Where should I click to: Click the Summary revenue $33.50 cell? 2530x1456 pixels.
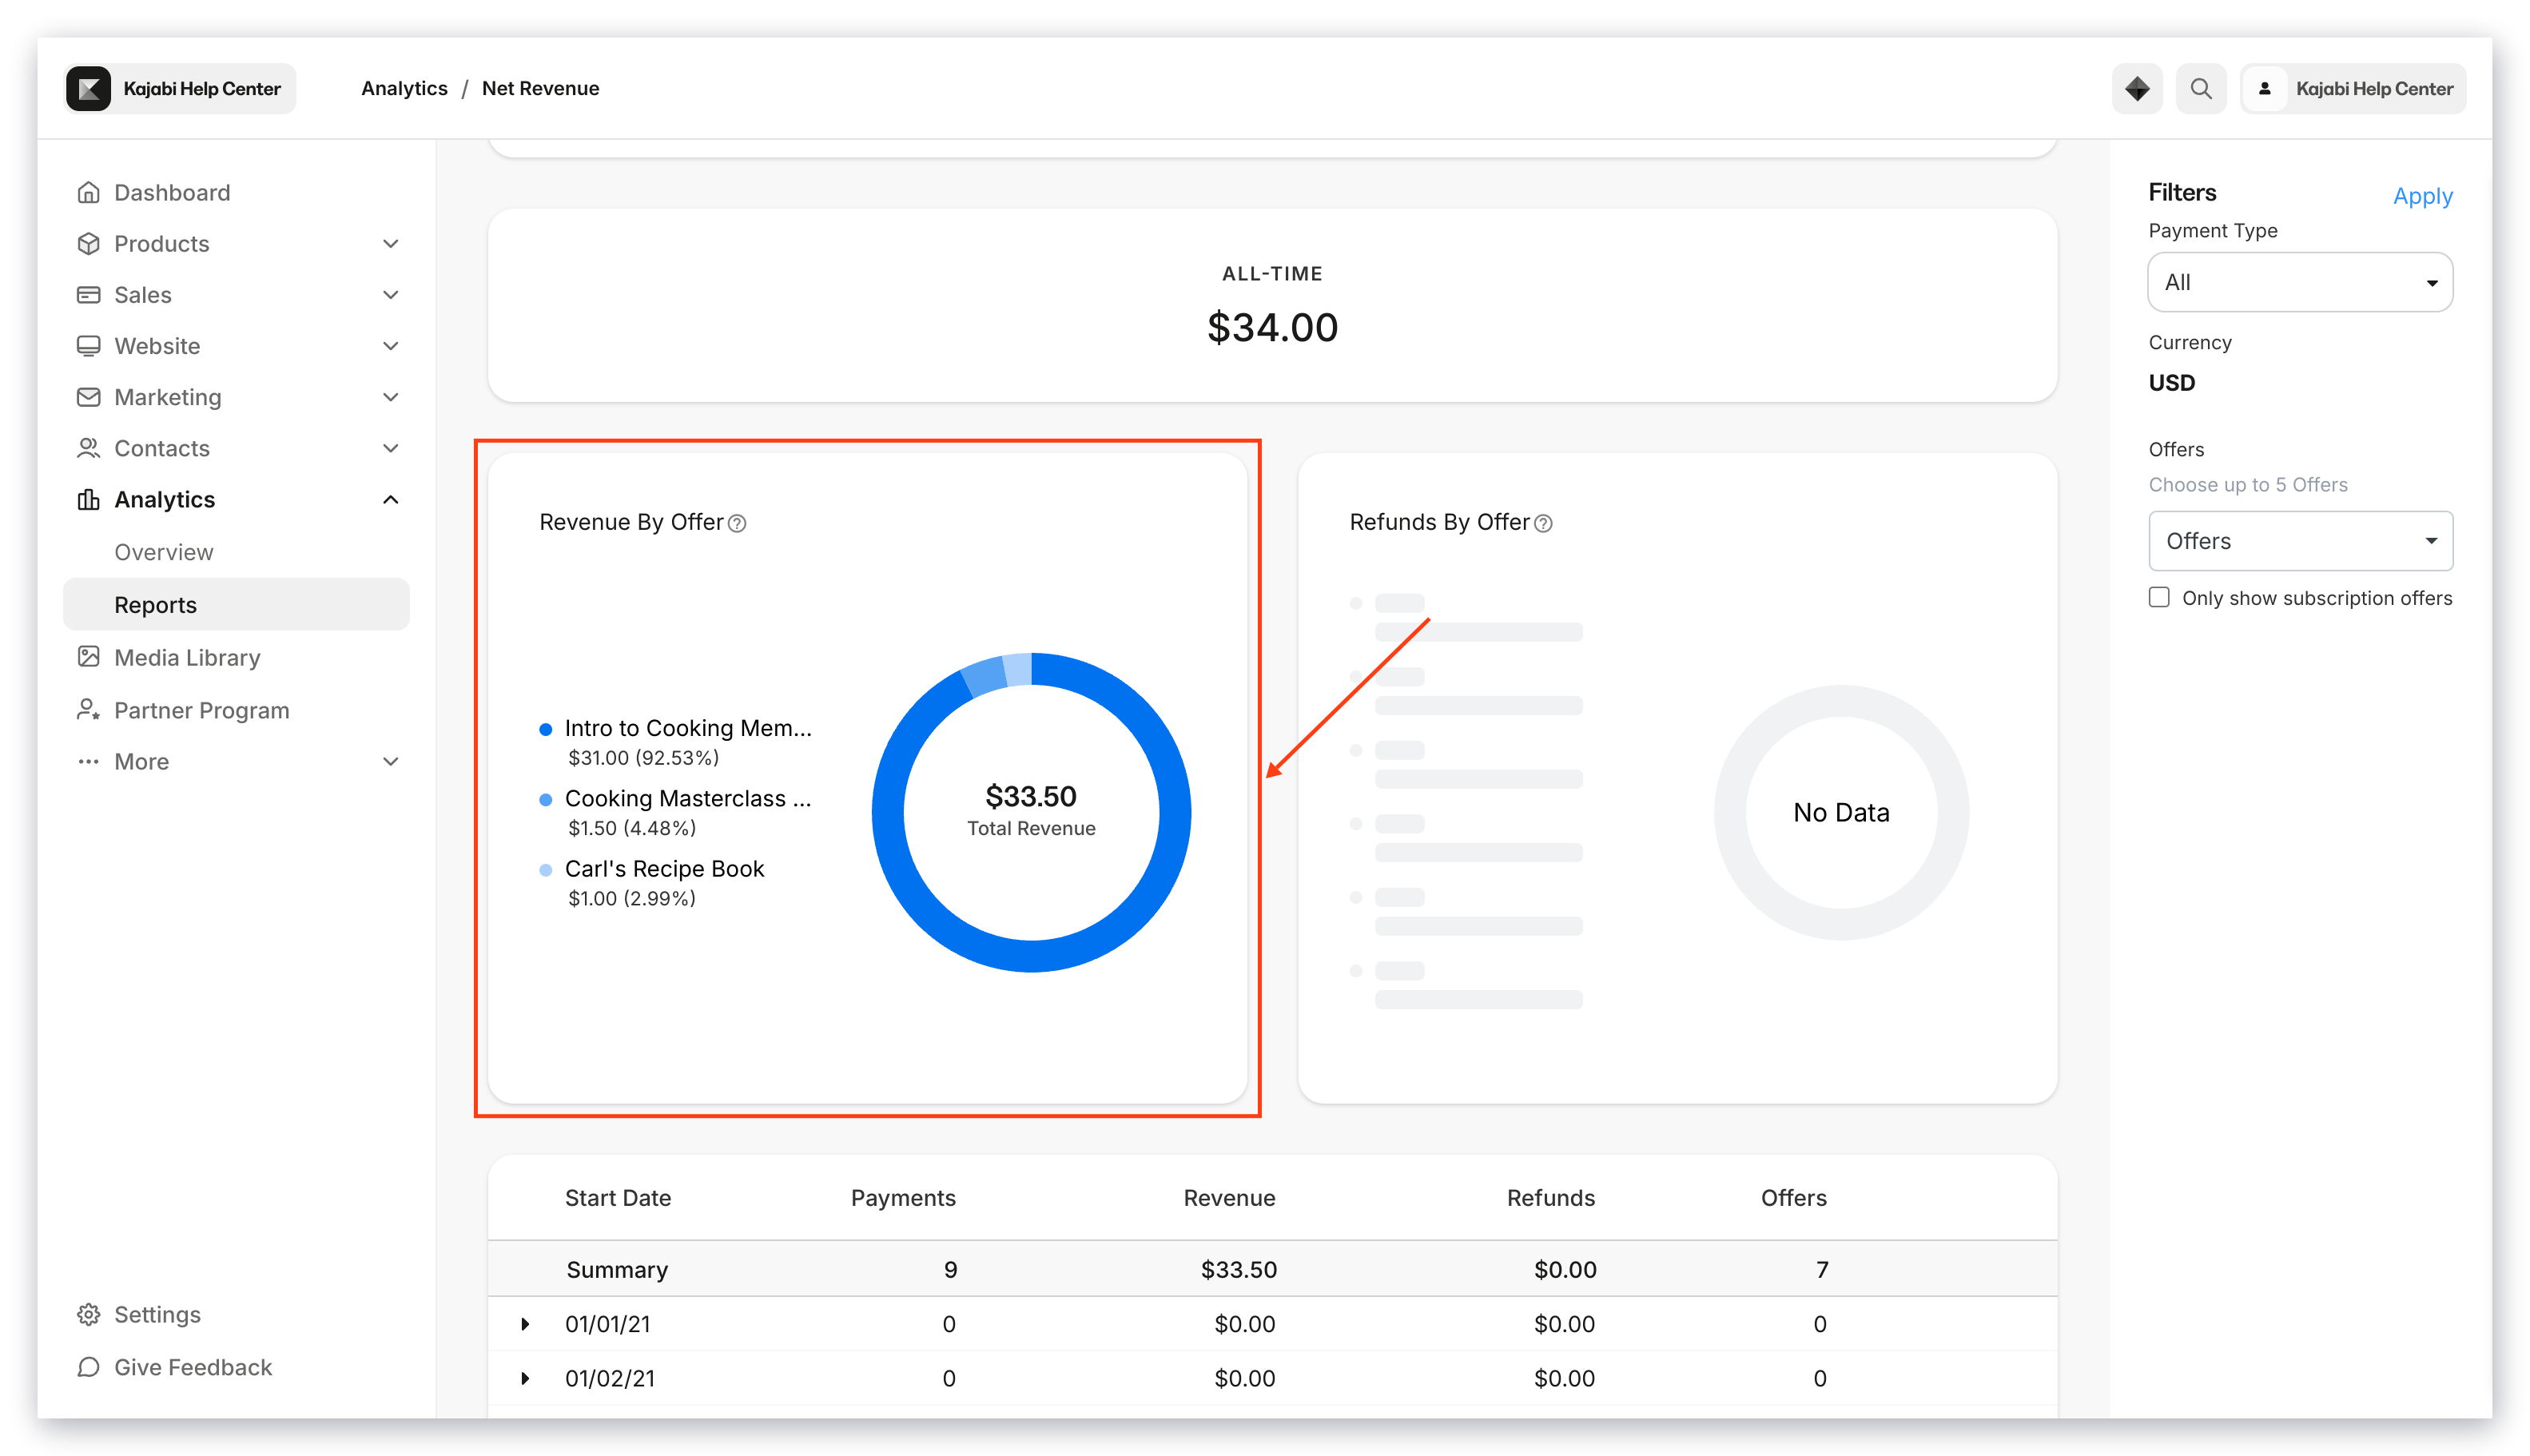pyautogui.click(x=1238, y=1269)
